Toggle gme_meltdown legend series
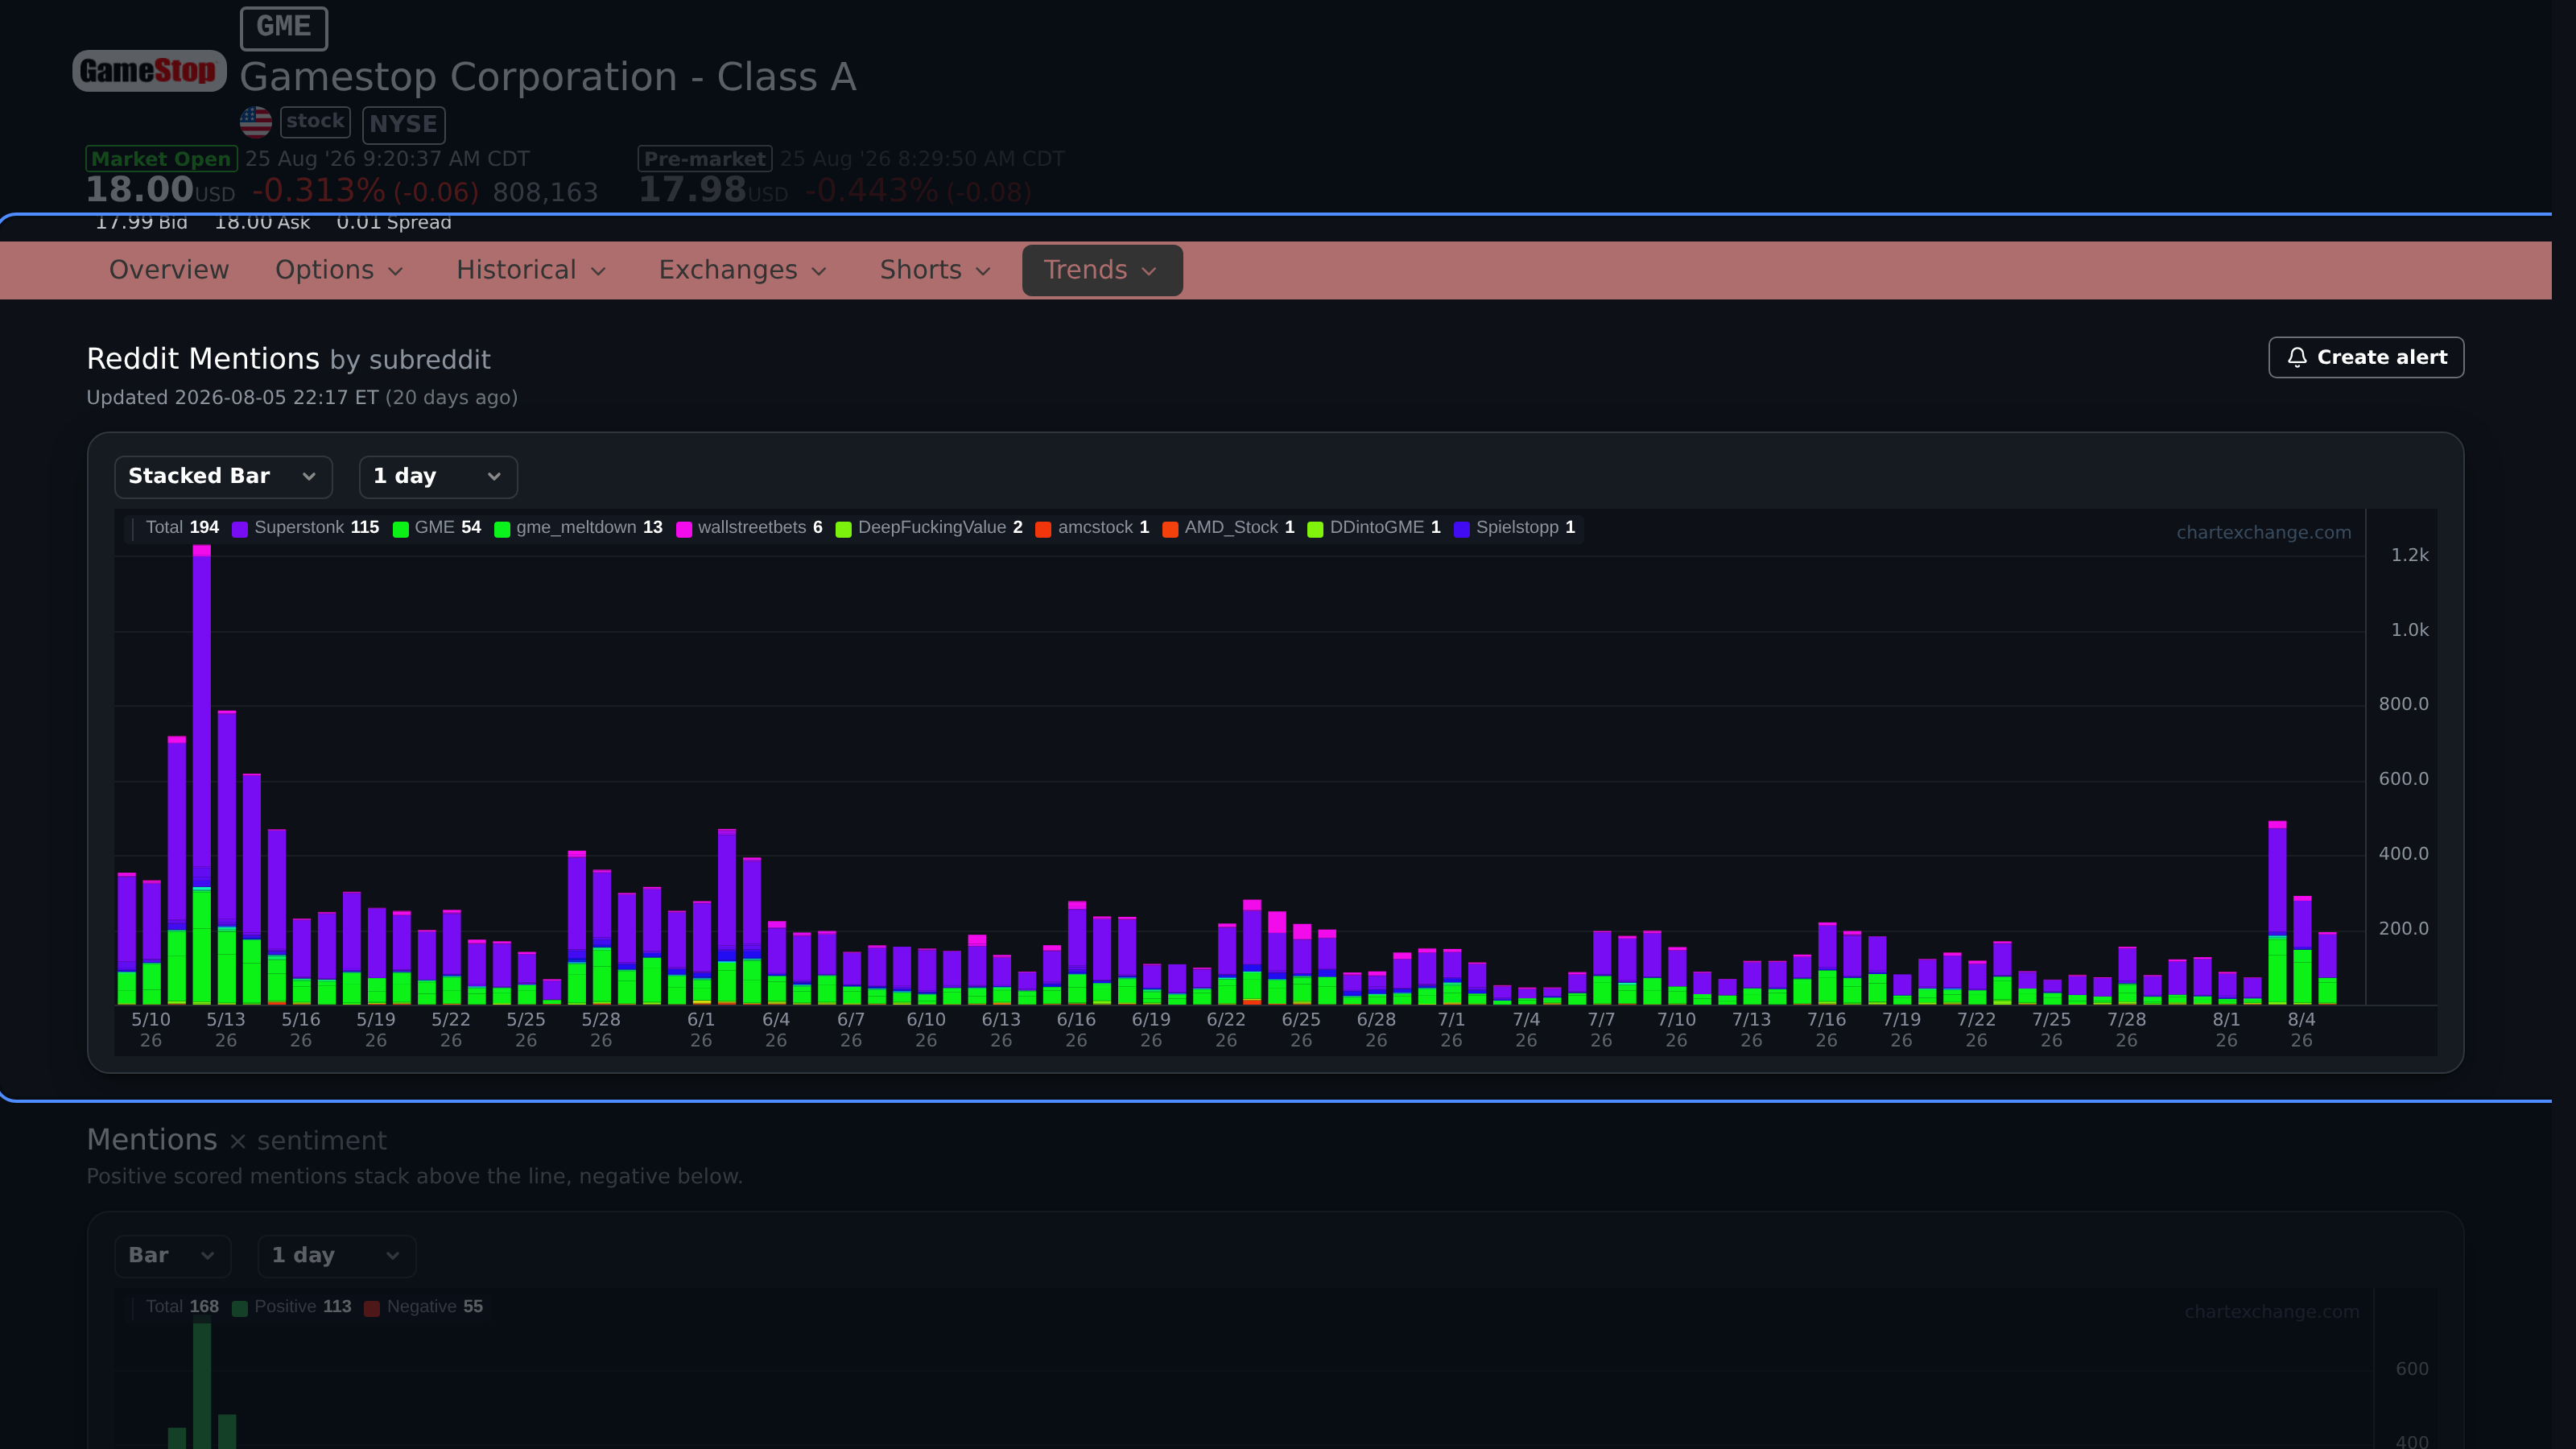 pos(578,527)
